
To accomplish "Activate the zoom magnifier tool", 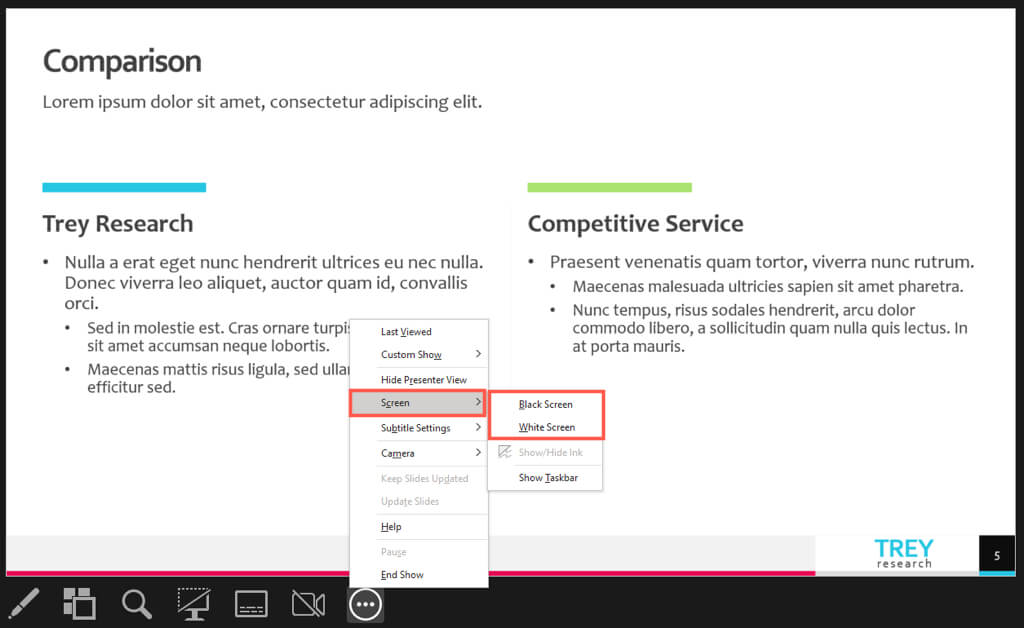I will [136, 604].
